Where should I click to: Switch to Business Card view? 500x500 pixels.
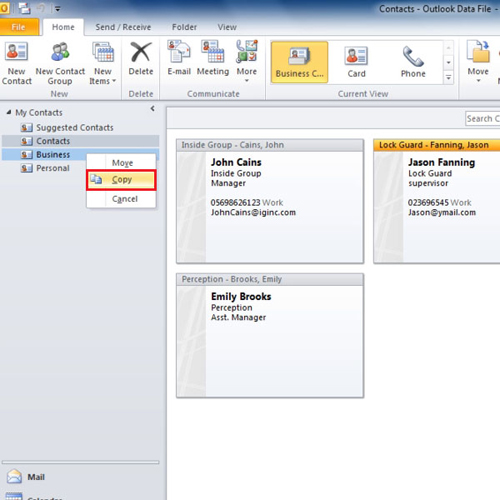click(x=299, y=62)
